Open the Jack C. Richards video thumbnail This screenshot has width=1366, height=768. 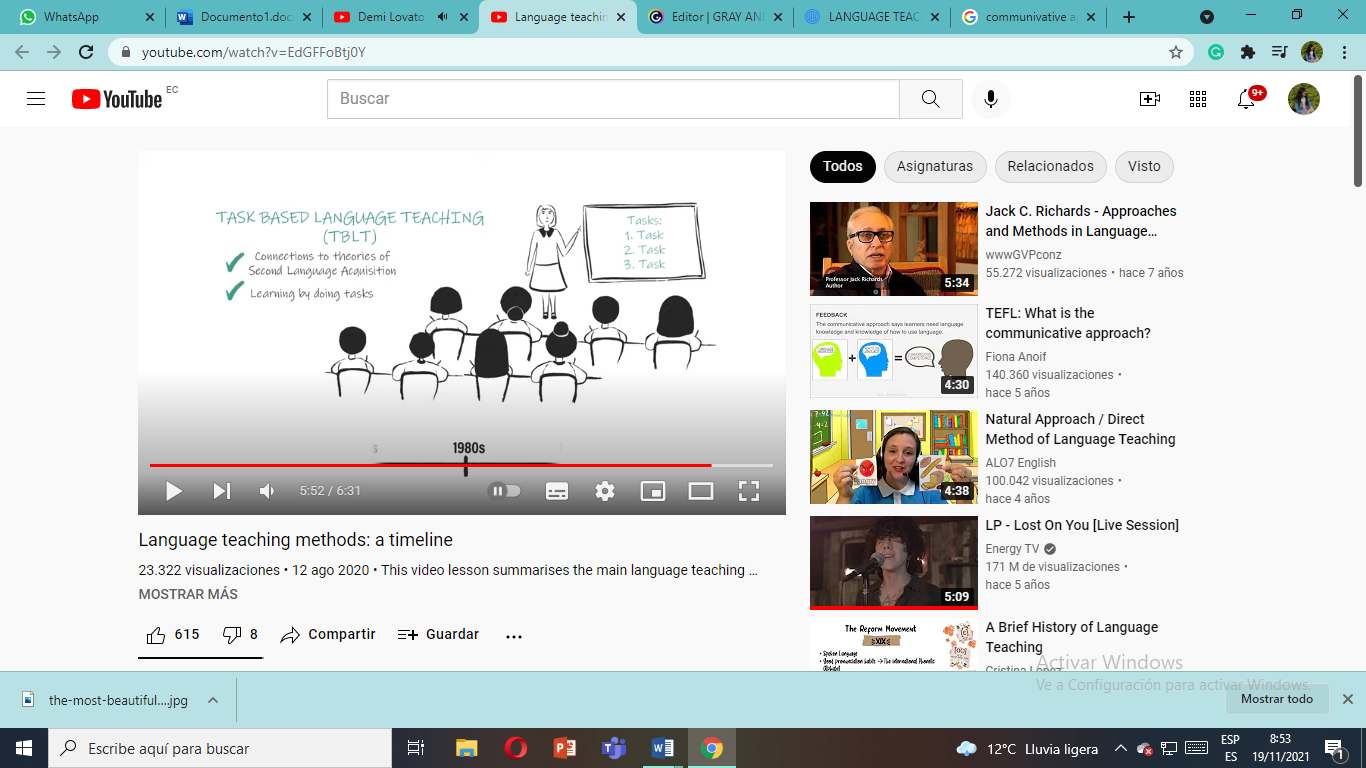coord(894,249)
